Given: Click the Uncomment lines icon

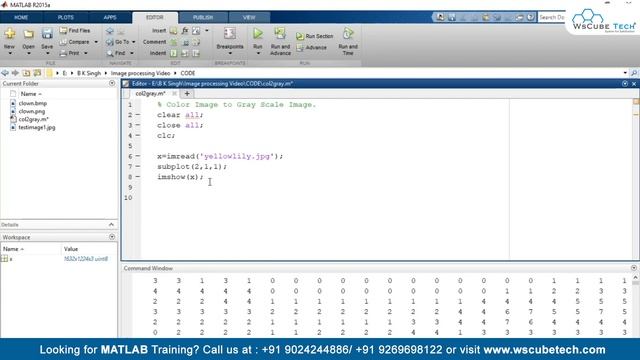Looking at the screenshot, I should coord(185,42).
